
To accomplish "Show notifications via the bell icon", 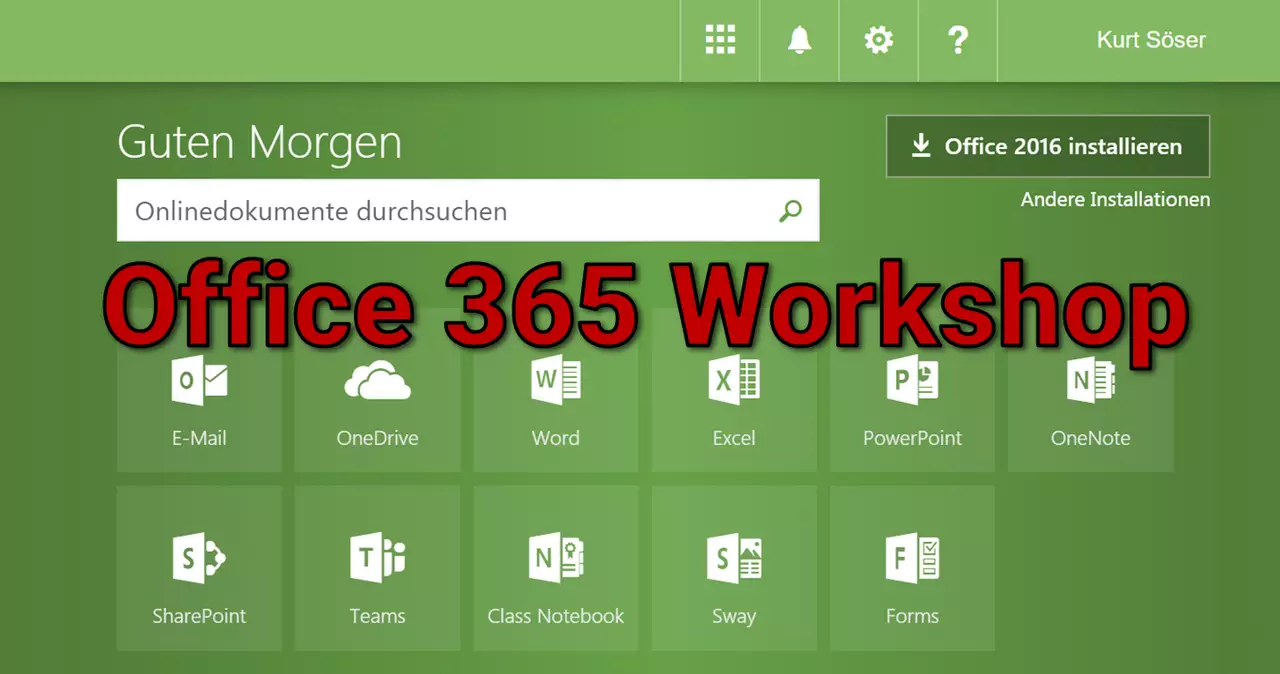I will tap(799, 40).
